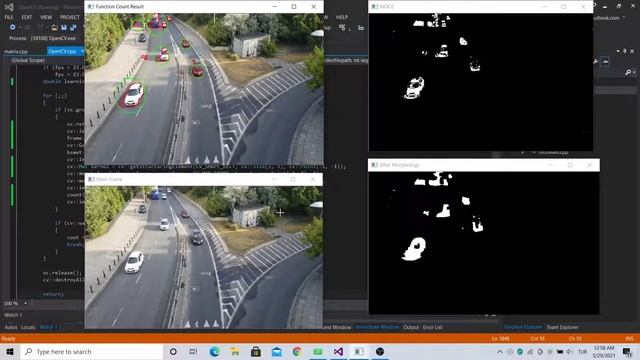Switch to the matrix.cpp tab
This screenshot has height=360, width=640.
click(16, 51)
